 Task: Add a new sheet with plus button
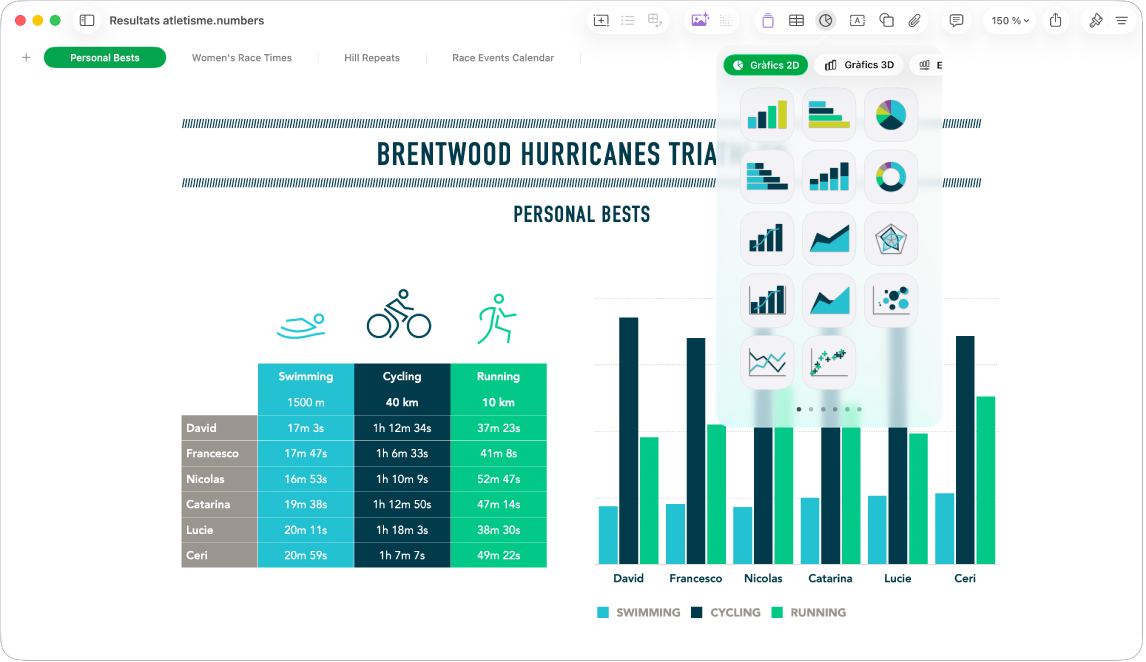tap(26, 57)
